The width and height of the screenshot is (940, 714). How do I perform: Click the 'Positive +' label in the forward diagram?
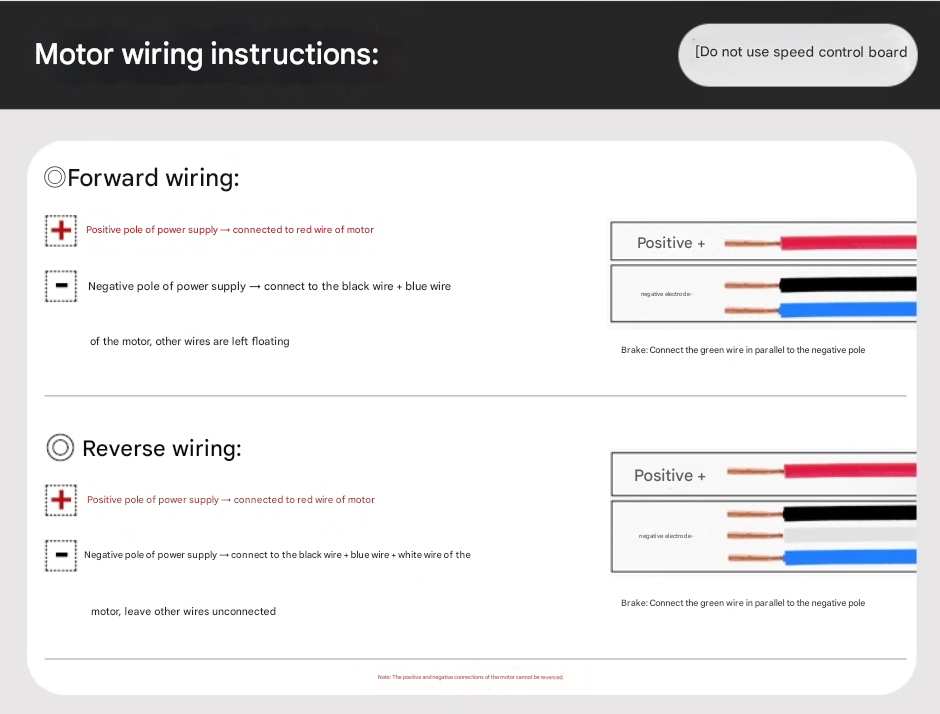click(x=671, y=243)
